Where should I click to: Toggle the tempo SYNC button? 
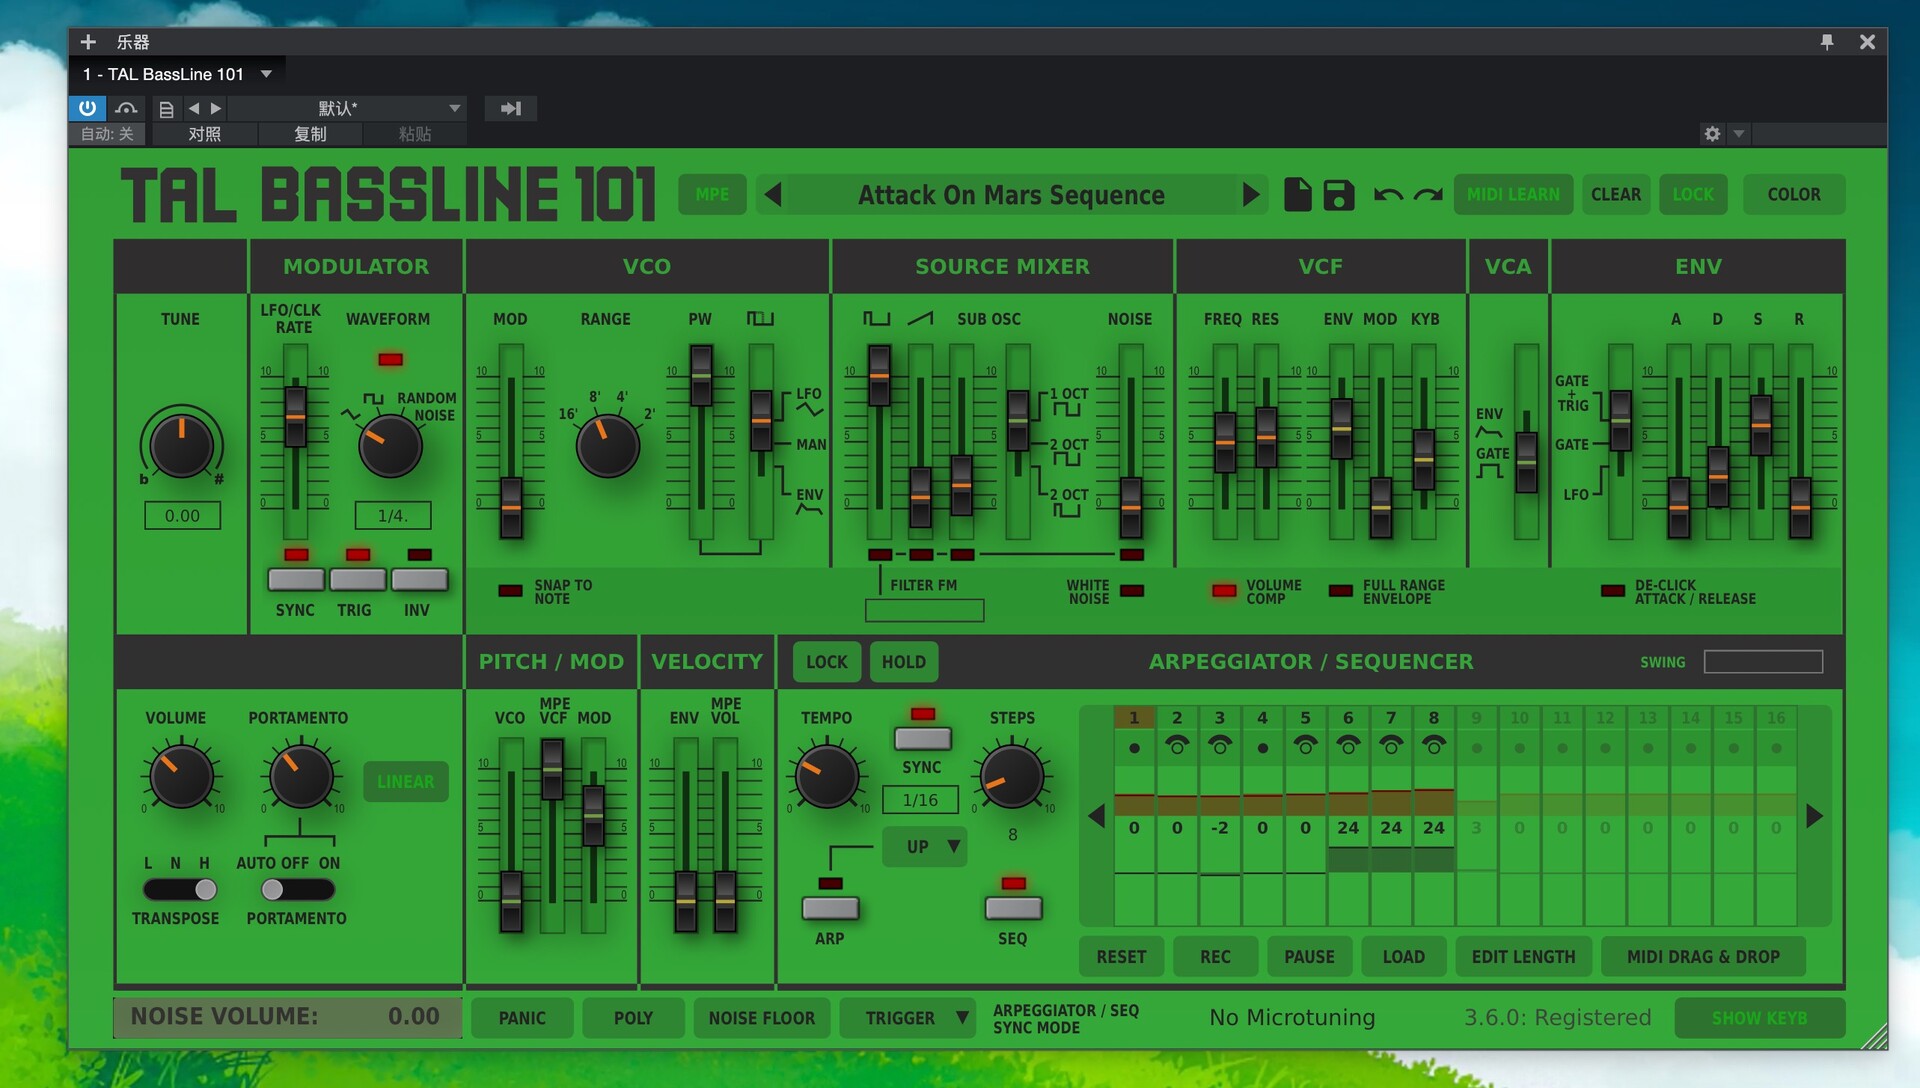(x=922, y=739)
